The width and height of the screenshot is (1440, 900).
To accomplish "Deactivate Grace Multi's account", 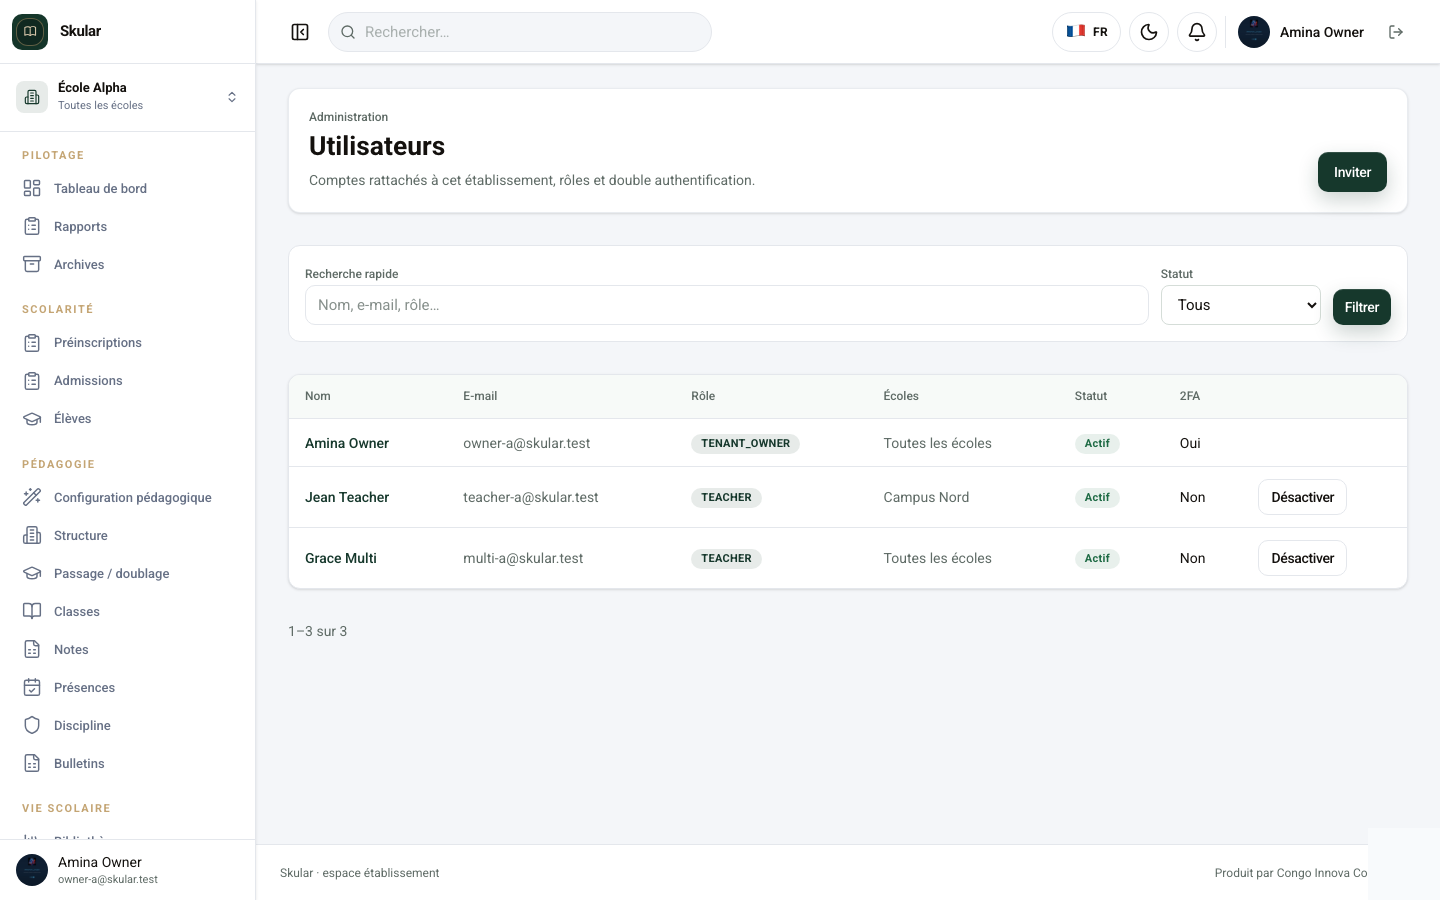I will pyautogui.click(x=1302, y=558).
